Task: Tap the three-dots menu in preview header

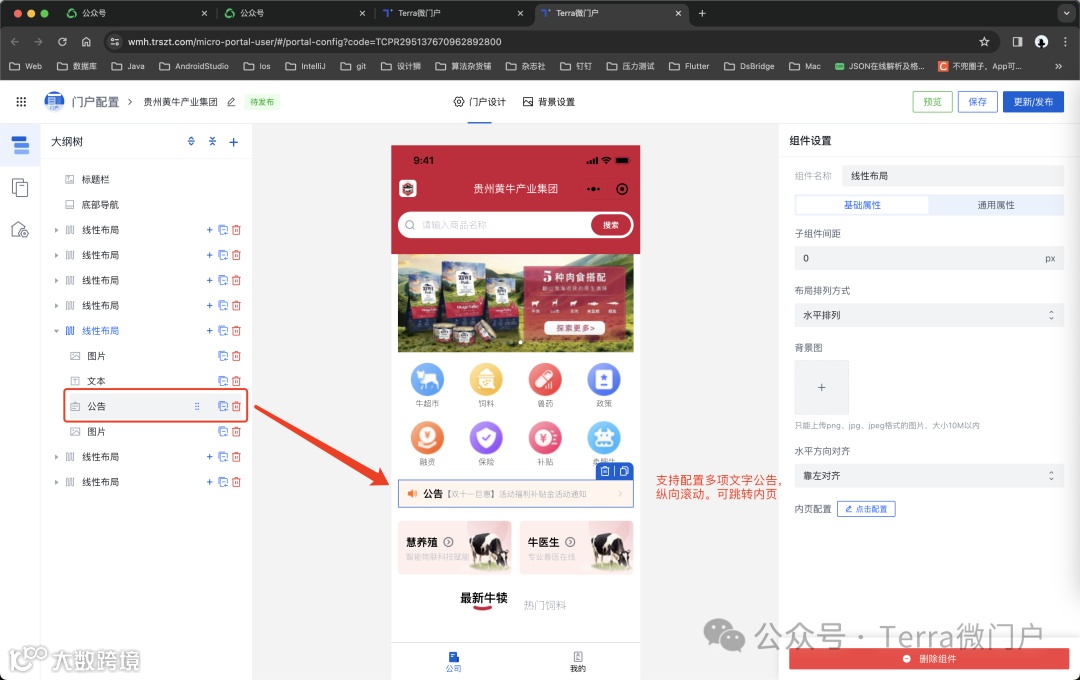Action: [x=593, y=189]
